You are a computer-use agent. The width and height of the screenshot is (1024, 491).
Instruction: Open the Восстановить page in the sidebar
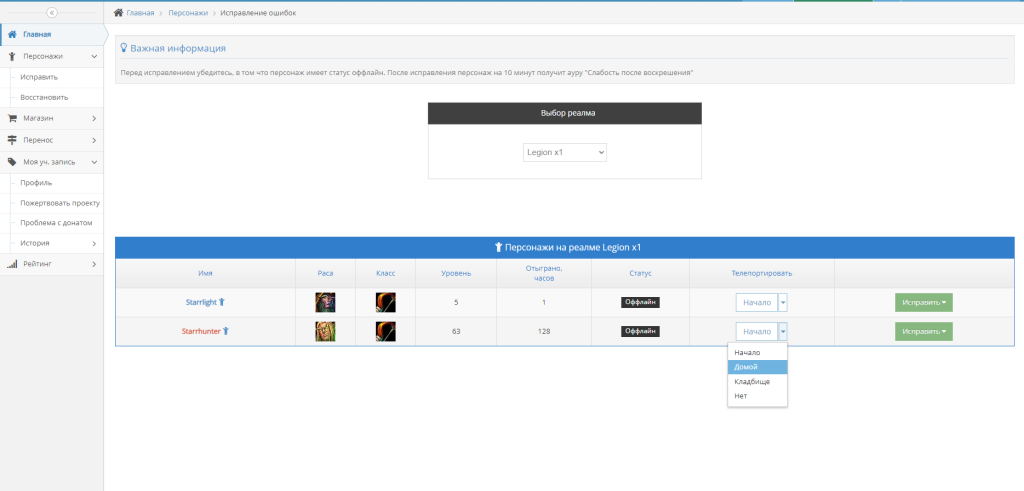[x=44, y=97]
